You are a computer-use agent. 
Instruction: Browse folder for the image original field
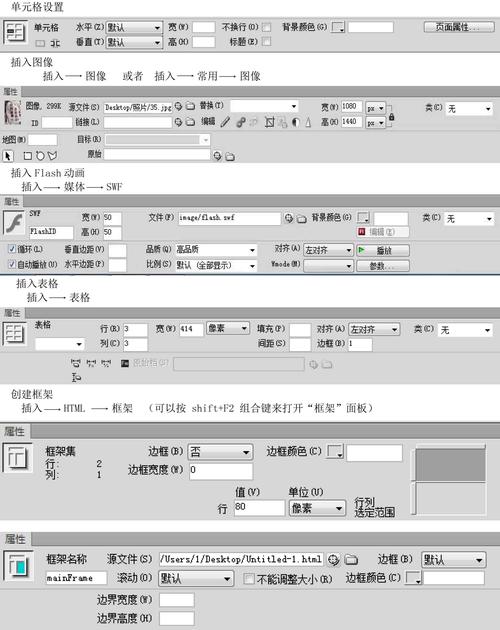click(230, 156)
